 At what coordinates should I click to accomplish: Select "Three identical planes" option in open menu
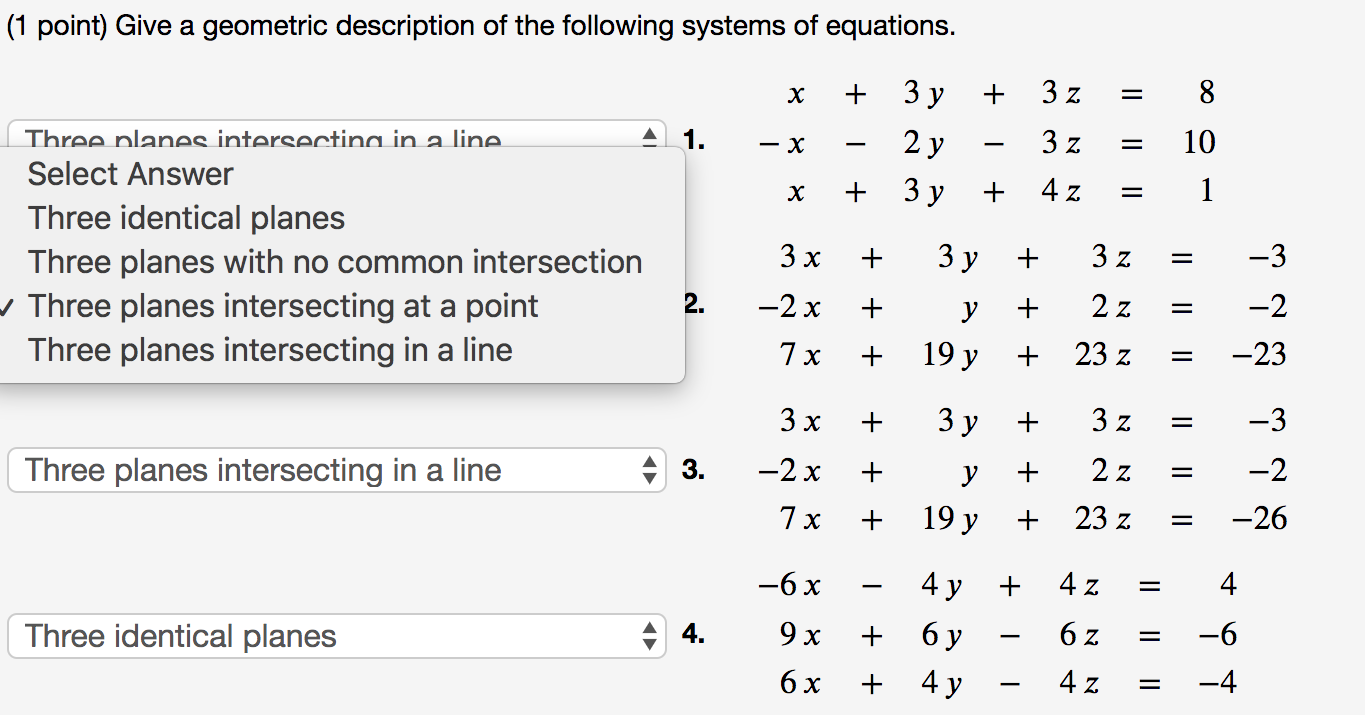pos(186,217)
